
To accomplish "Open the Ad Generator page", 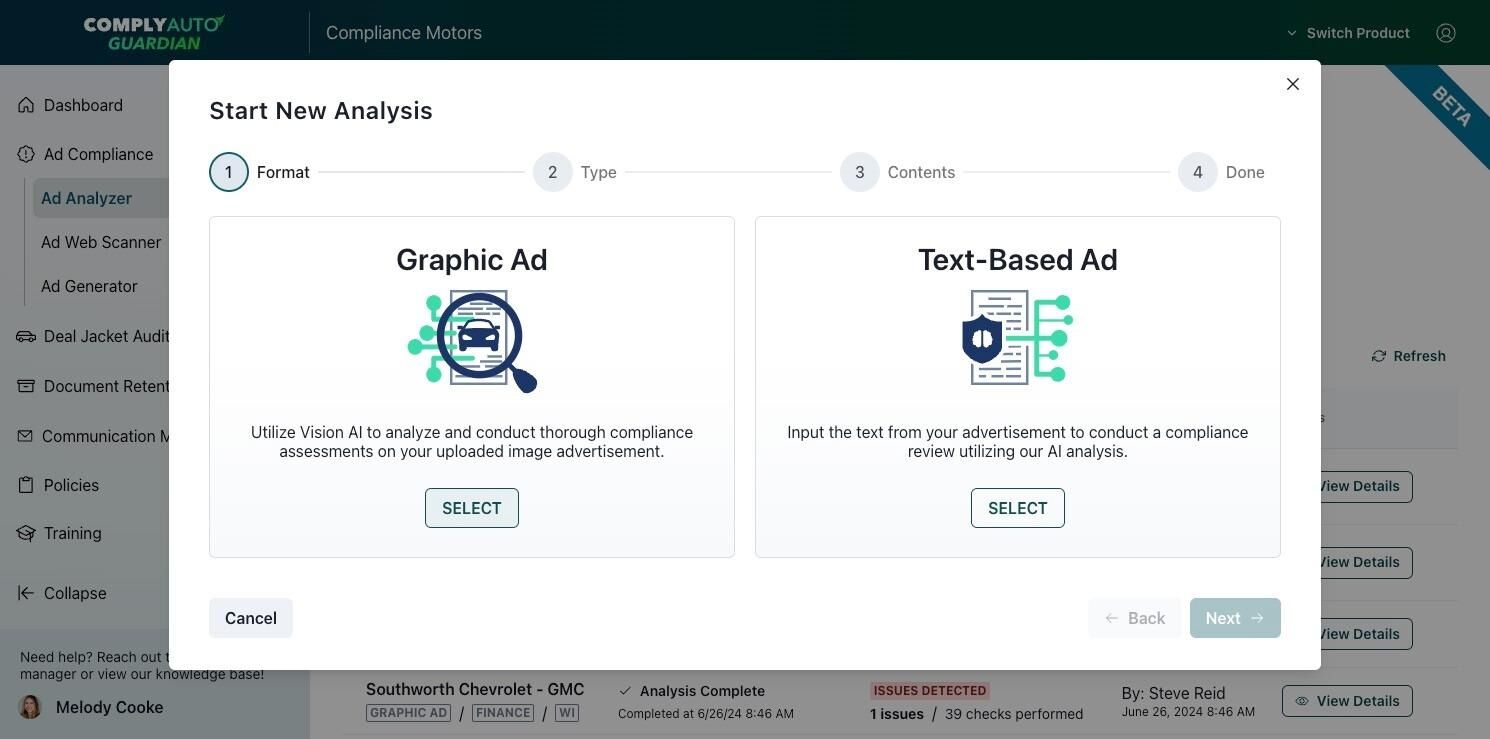I will pyautogui.click(x=89, y=286).
